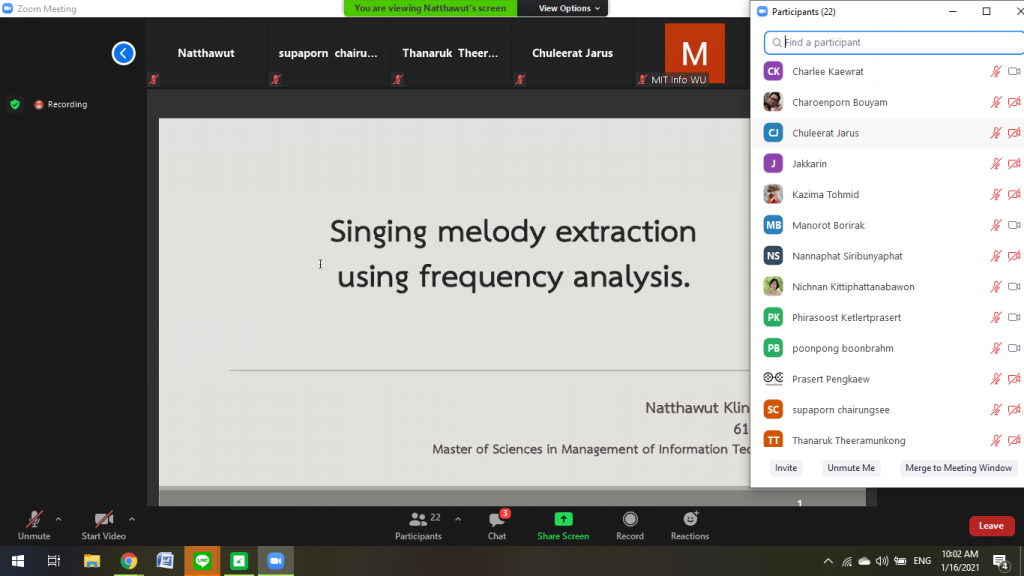Open the Chat panel icon
This screenshot has width=1024, height=576.
click(497, 520)
